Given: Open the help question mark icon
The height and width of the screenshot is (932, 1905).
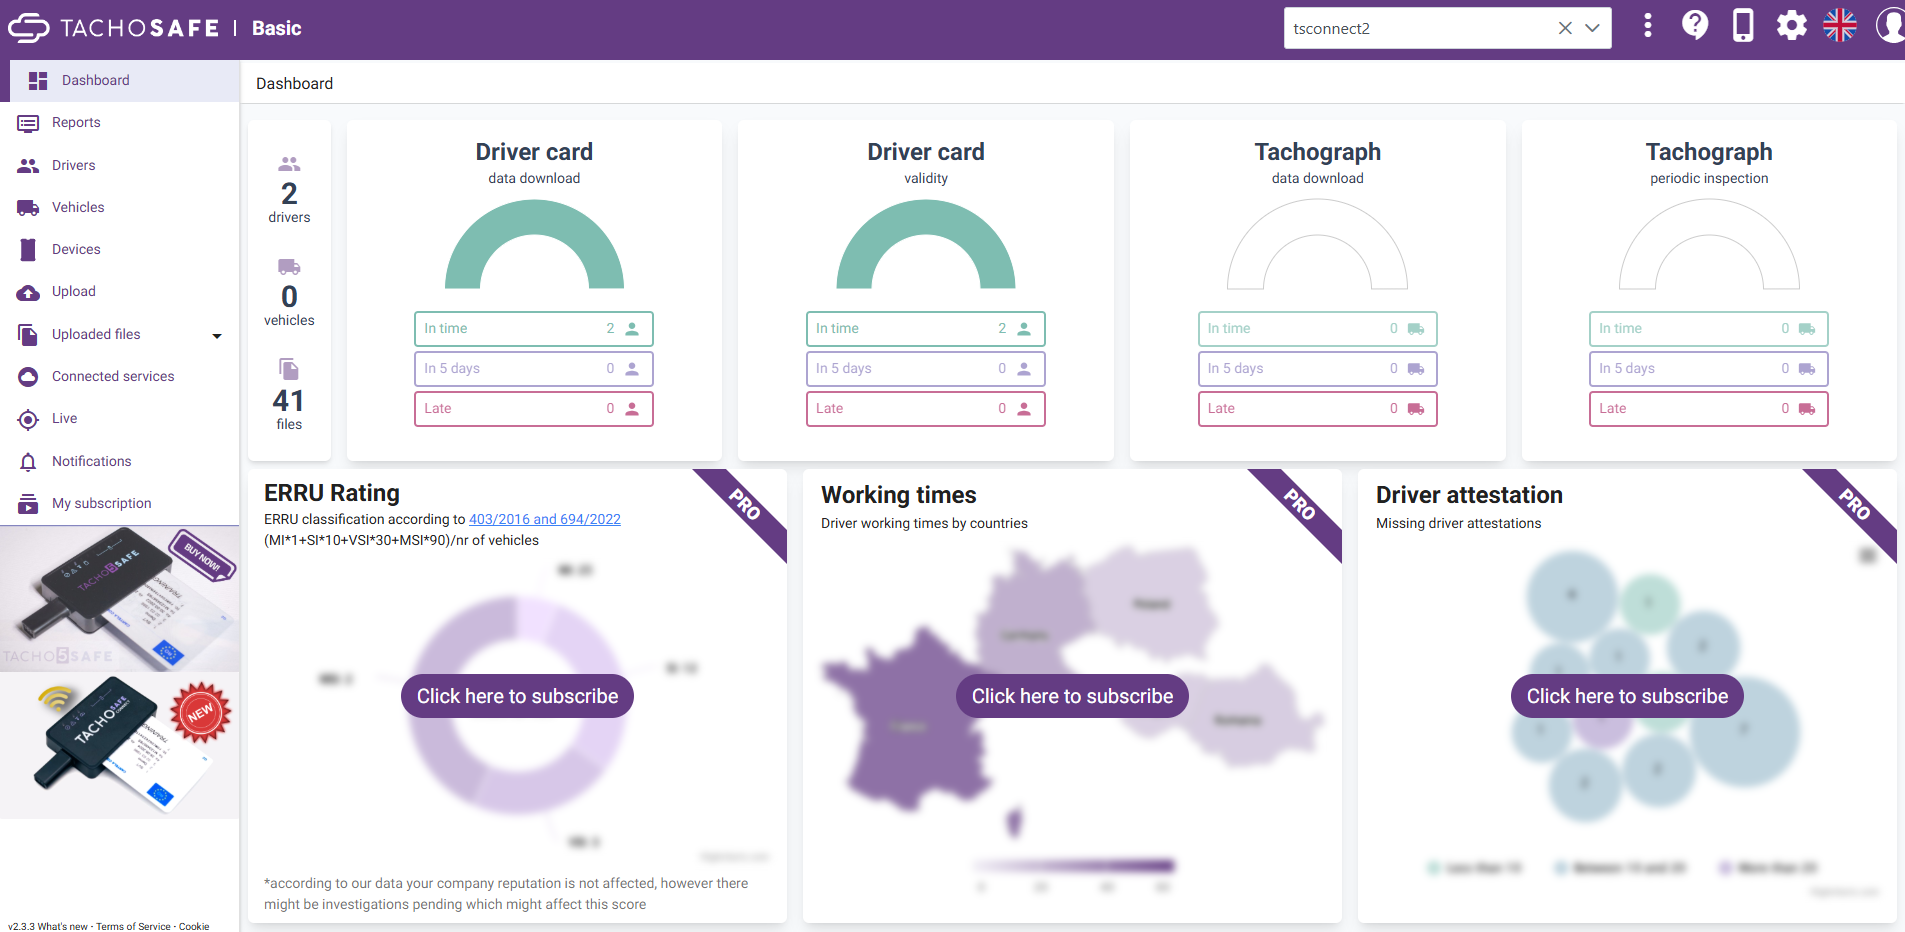Looking at the screenshot, I should [x=1695, y=25].
